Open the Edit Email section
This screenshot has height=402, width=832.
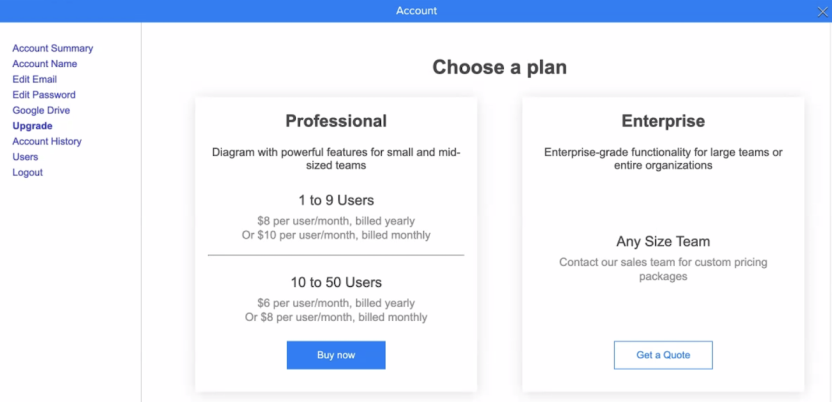click(x=35, y=79)
